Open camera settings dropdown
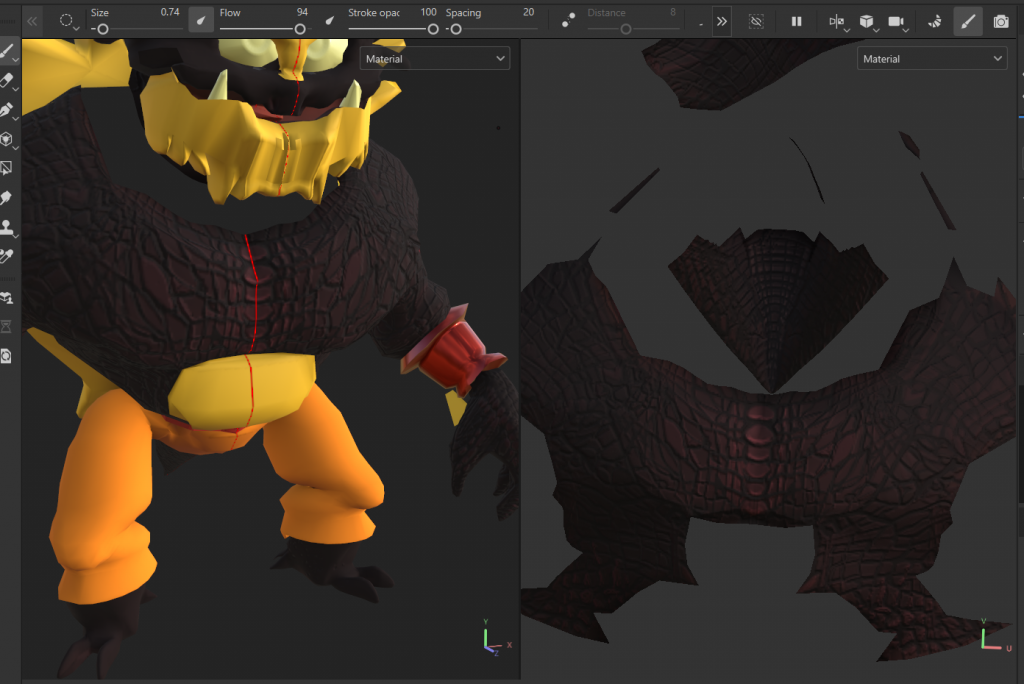1024x684 pixels. (x=898, y=22)
